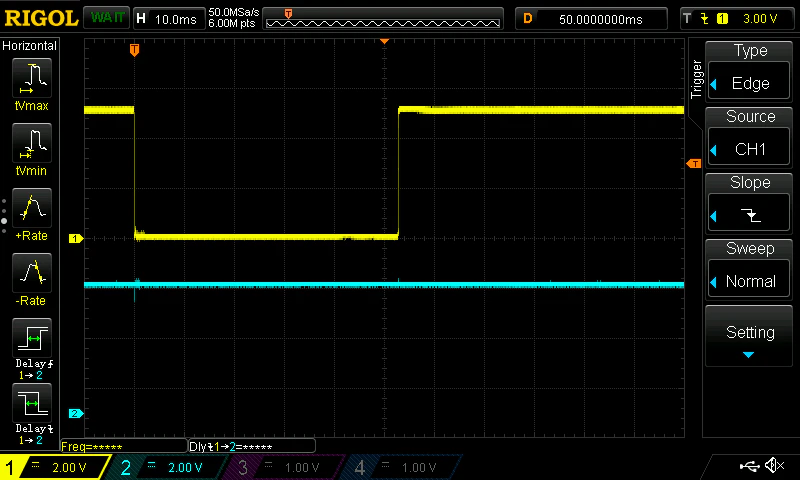Open the Horizontal measurement menu title
Screen dimensions: 800x480
(x=30, y=46)
